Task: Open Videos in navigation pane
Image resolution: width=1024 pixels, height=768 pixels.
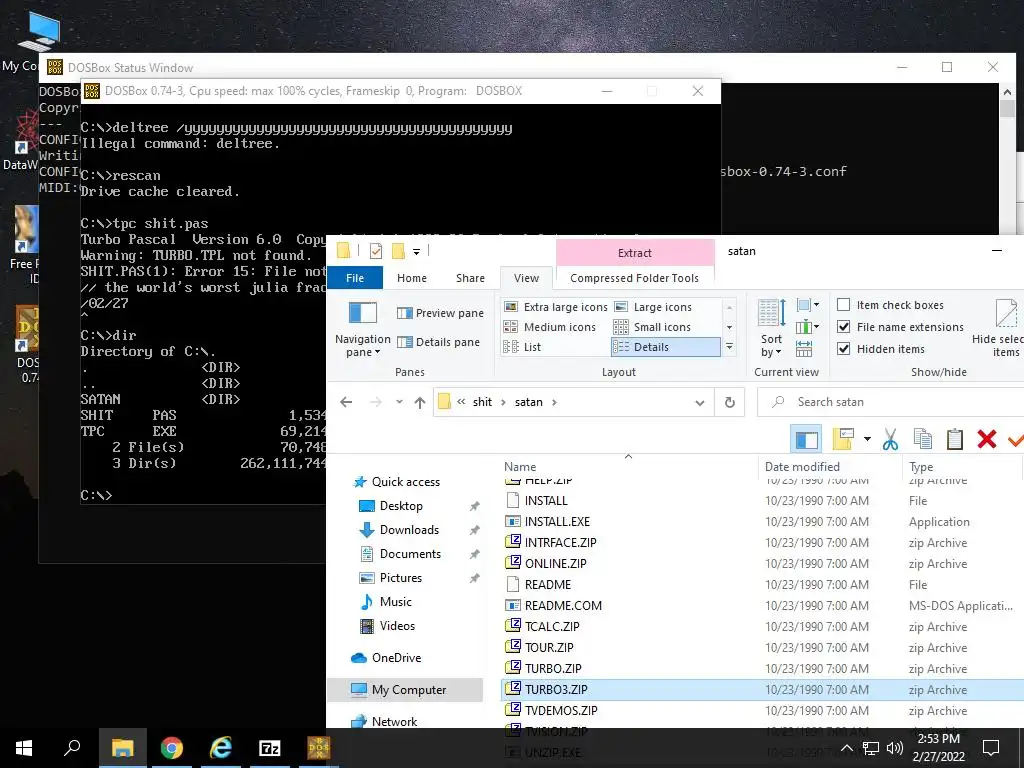Action: coord(397,626)
